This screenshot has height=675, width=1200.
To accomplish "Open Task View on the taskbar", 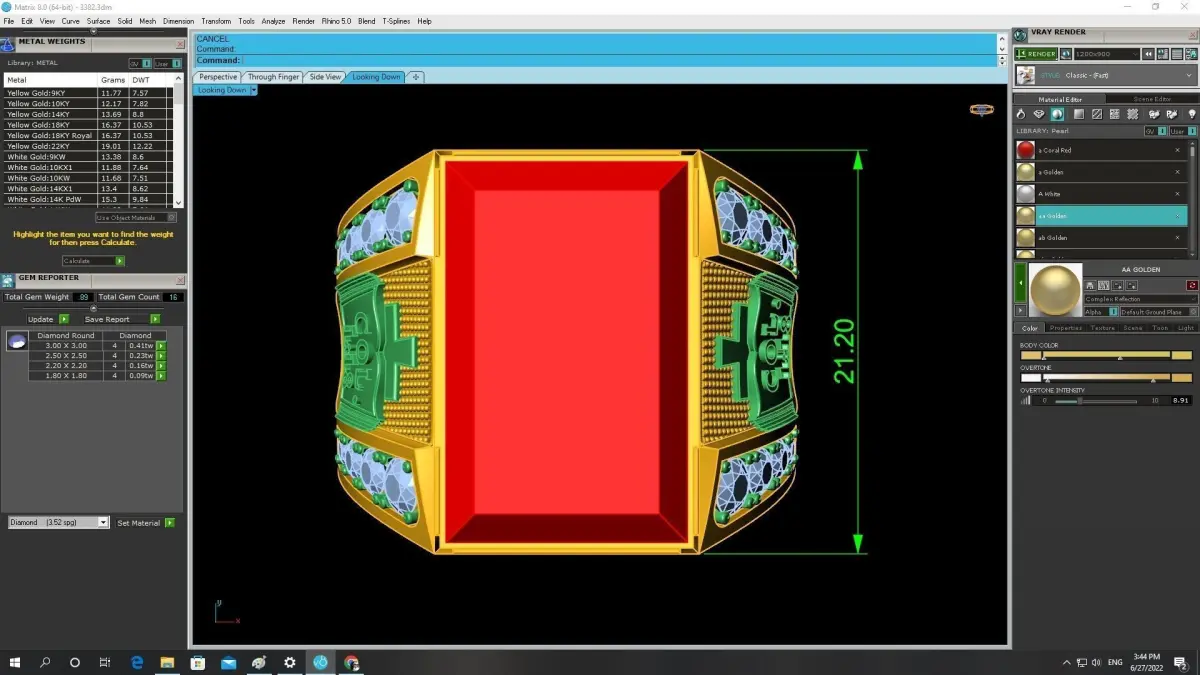I will 105,662.
